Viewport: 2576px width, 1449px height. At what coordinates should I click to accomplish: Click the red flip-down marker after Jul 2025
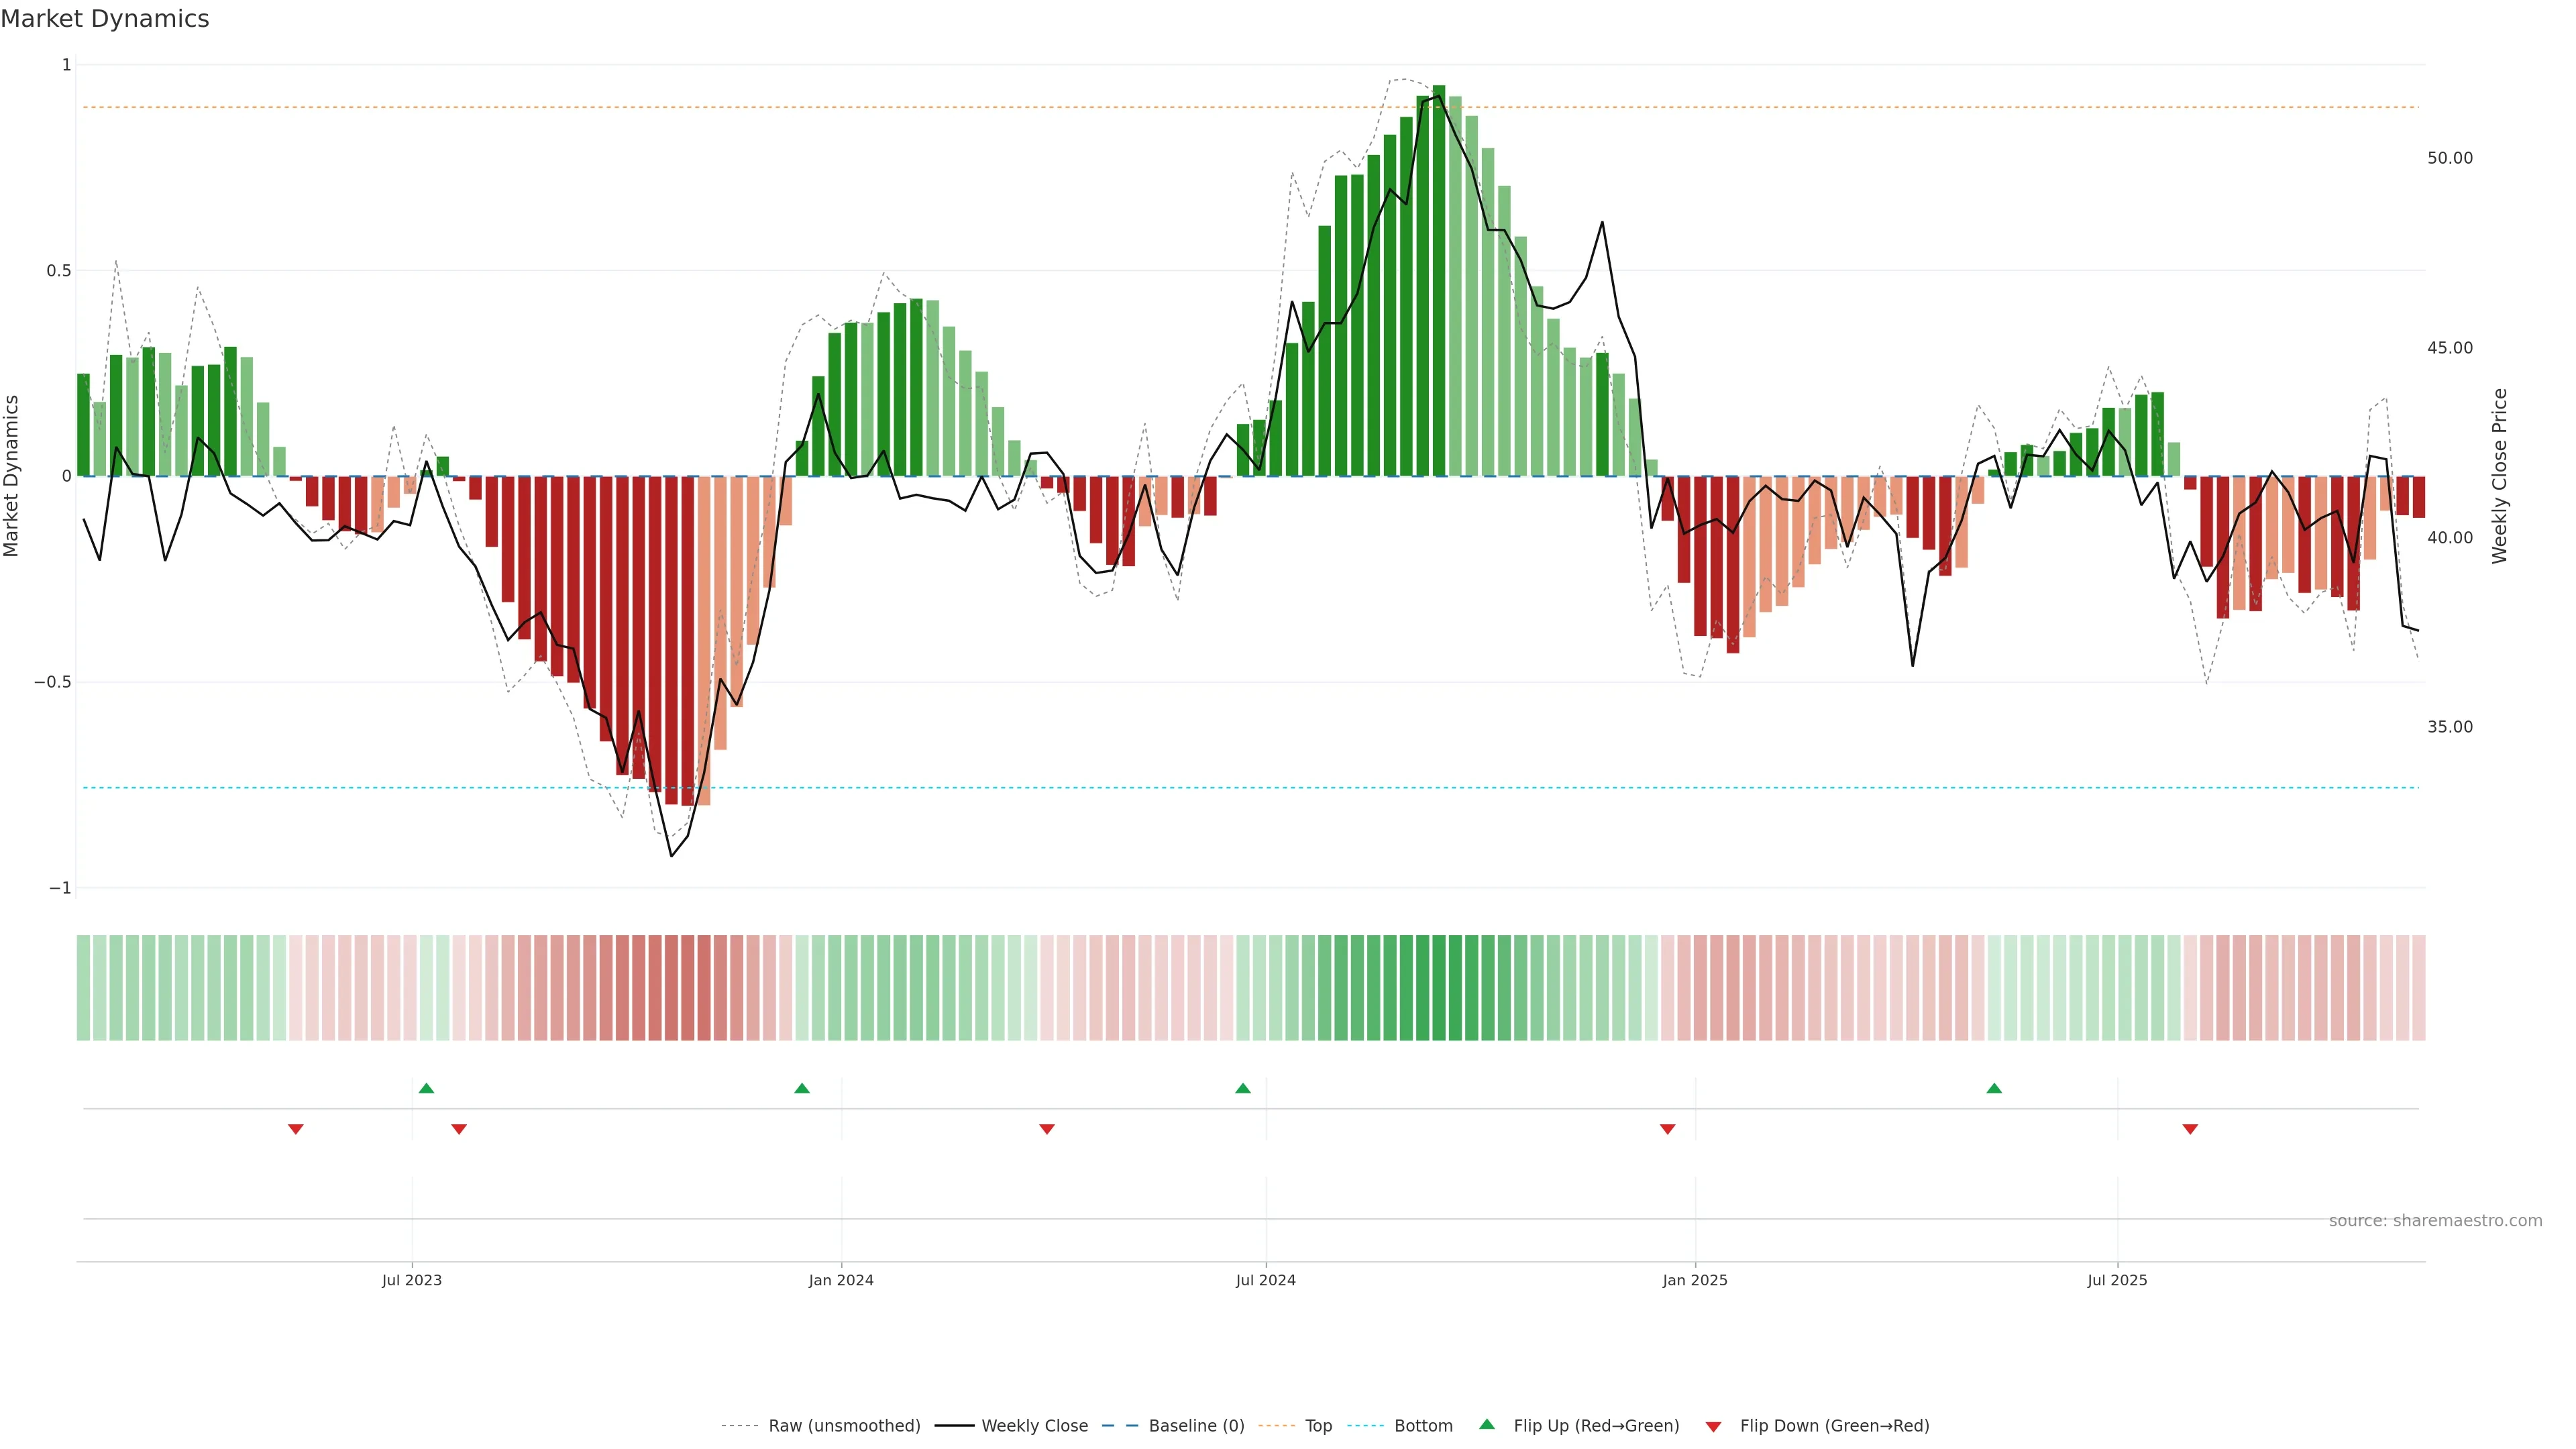coord(2190,1129)
